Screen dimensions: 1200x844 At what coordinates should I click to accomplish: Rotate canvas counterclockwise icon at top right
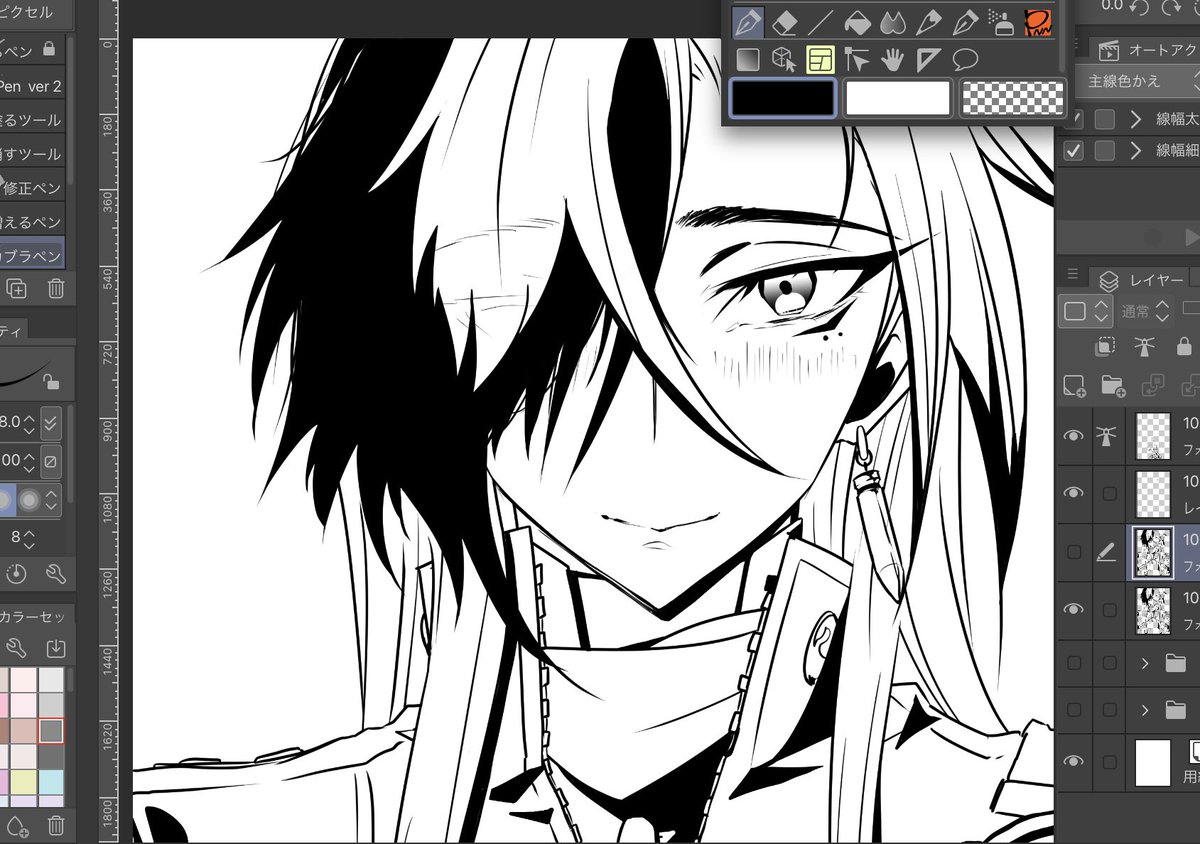tap(1139, 7)
